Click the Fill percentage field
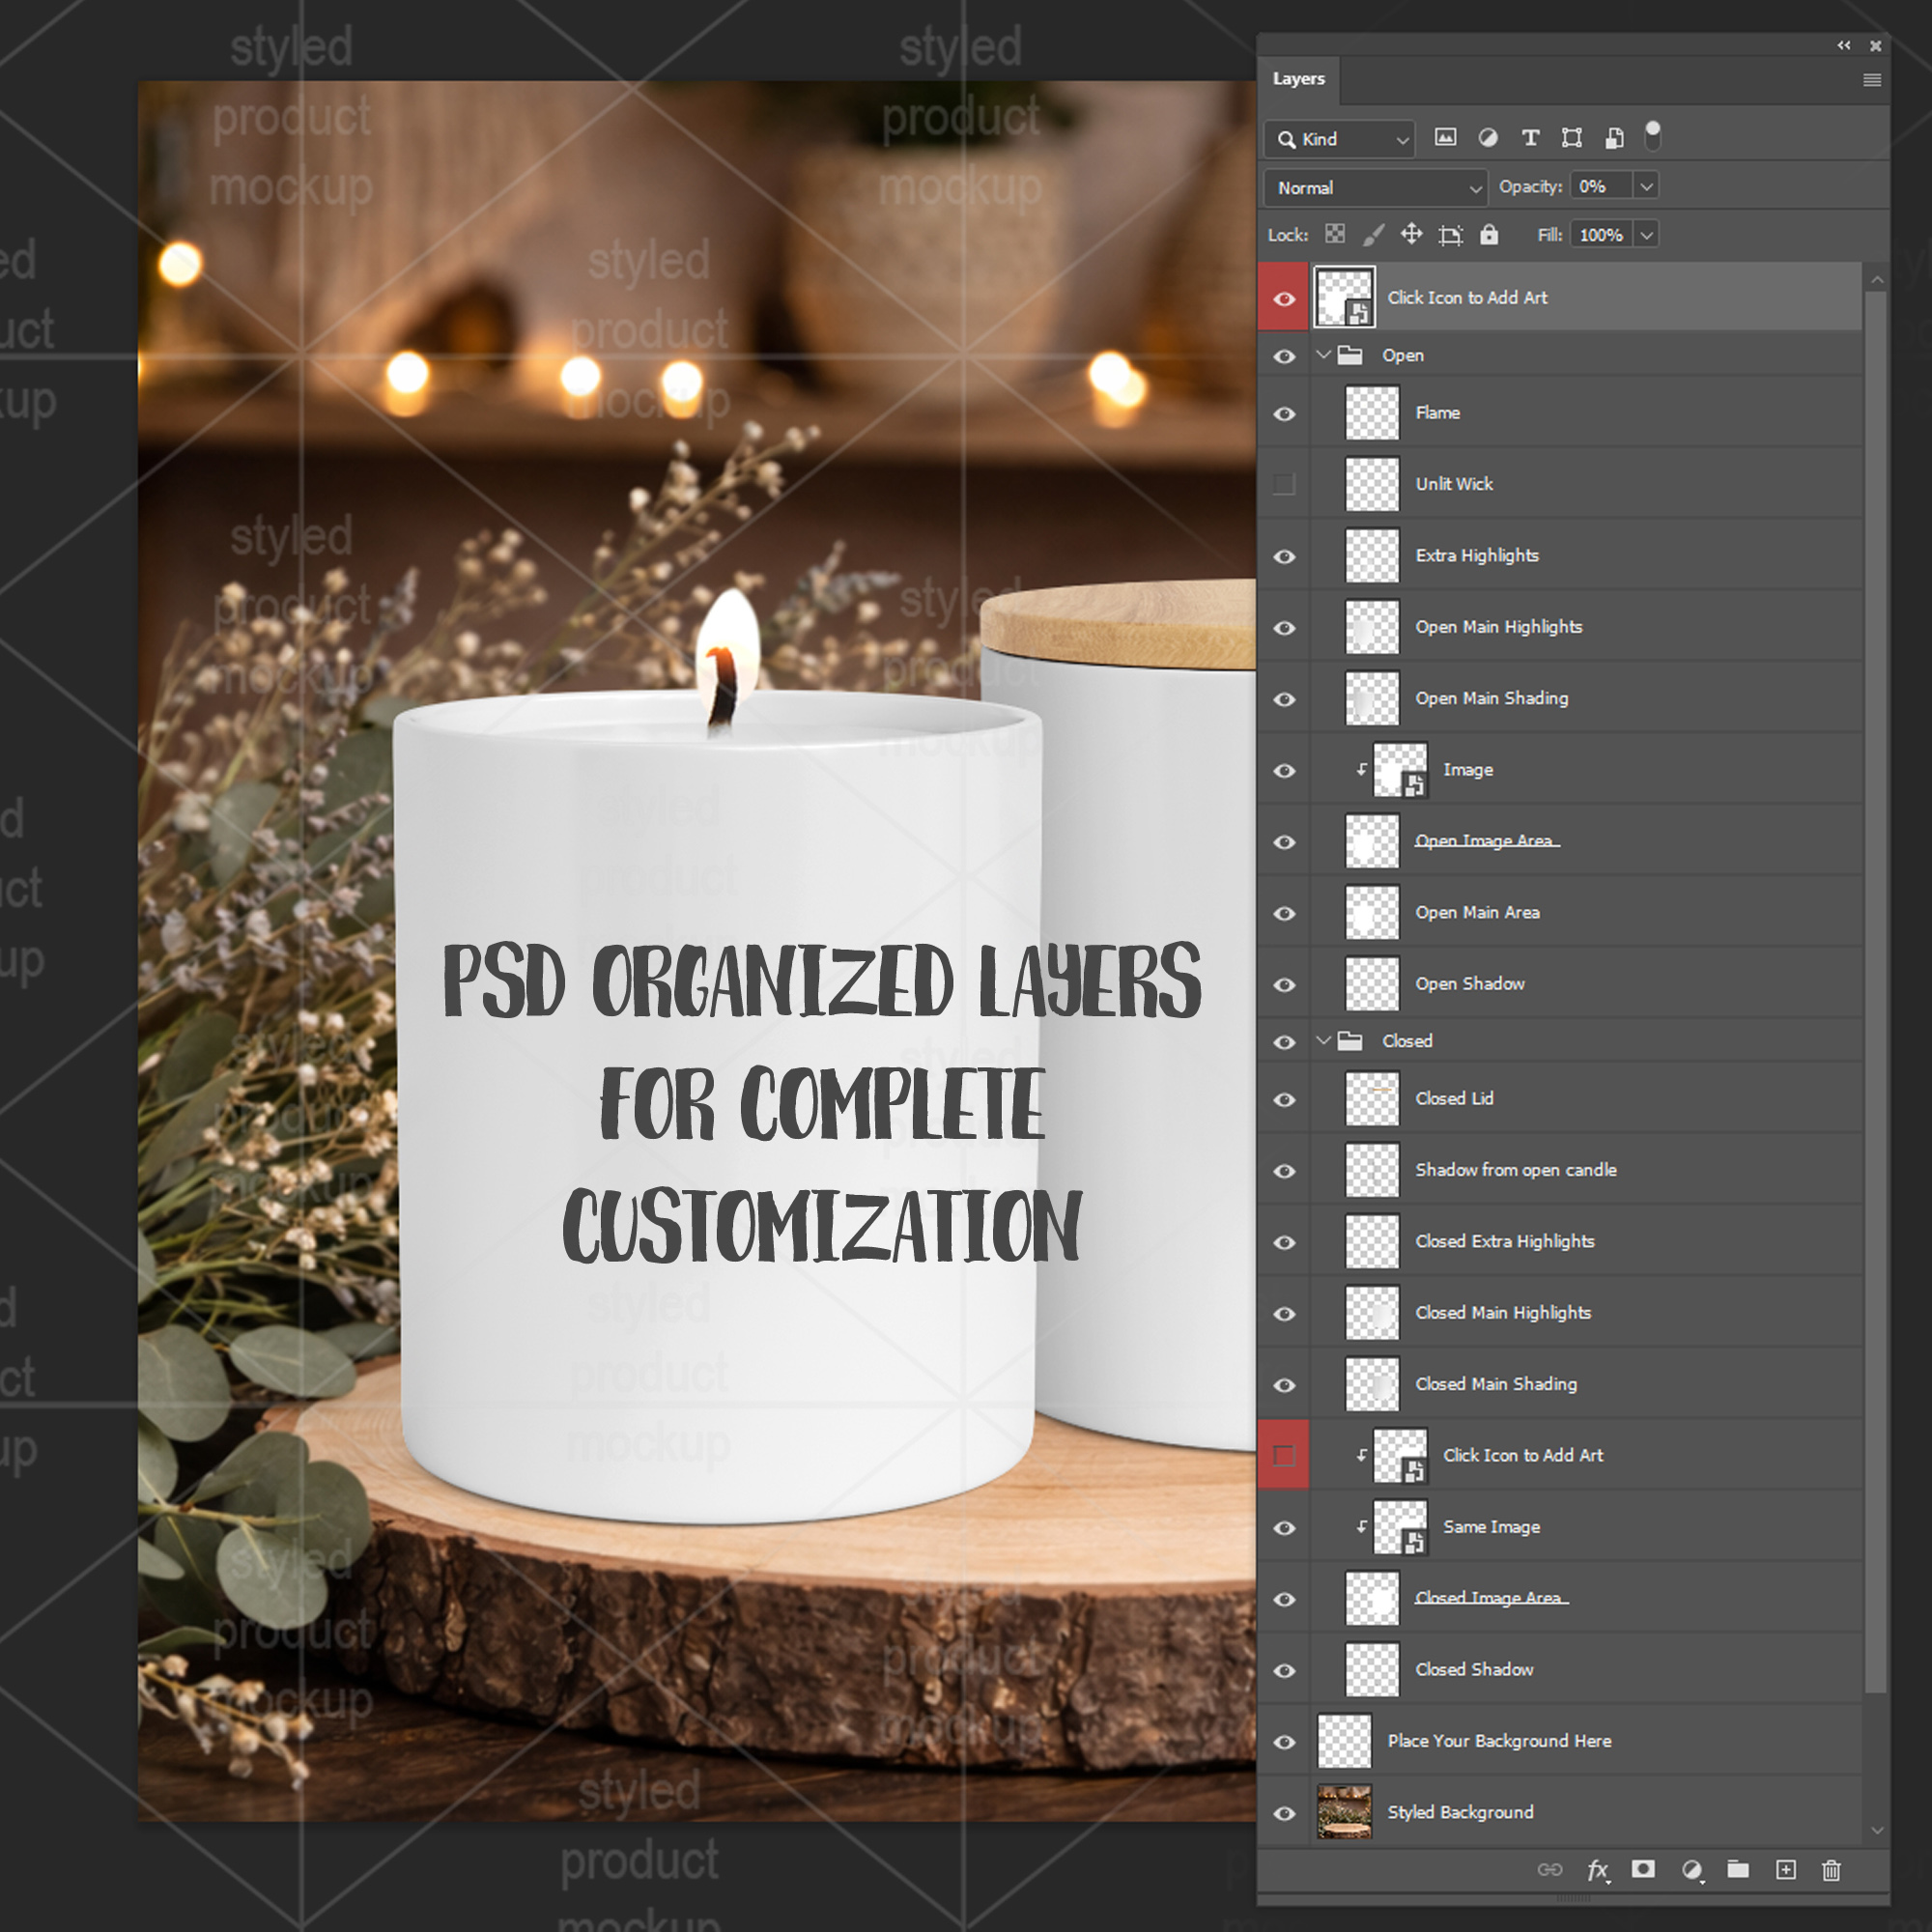 (x=1601, y=235)
